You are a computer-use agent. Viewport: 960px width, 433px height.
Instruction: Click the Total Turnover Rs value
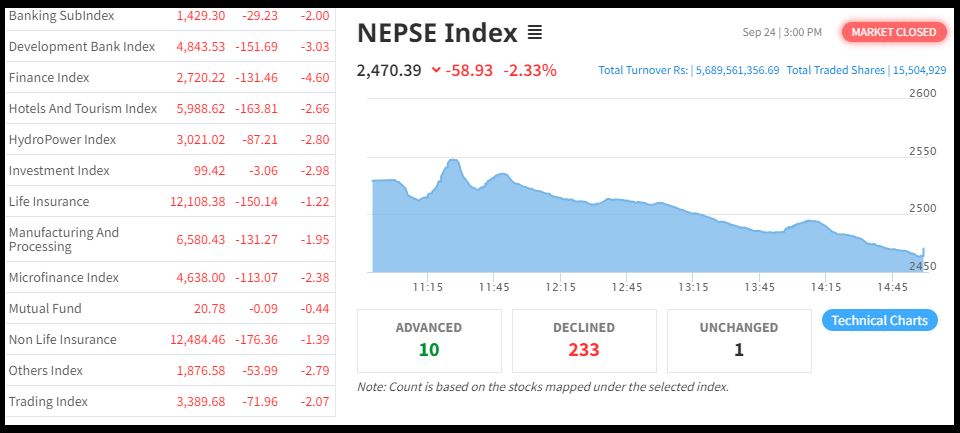click(735, 70)
